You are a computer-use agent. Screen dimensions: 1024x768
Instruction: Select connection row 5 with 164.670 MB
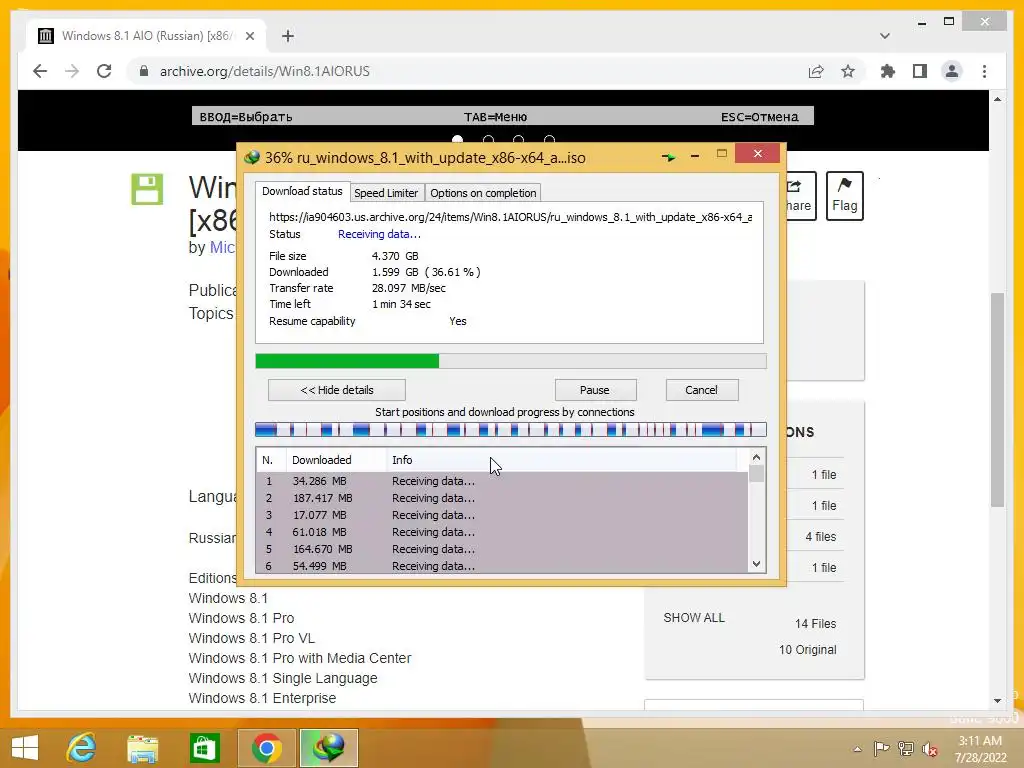pyautogui.click(x=502, y=549)
